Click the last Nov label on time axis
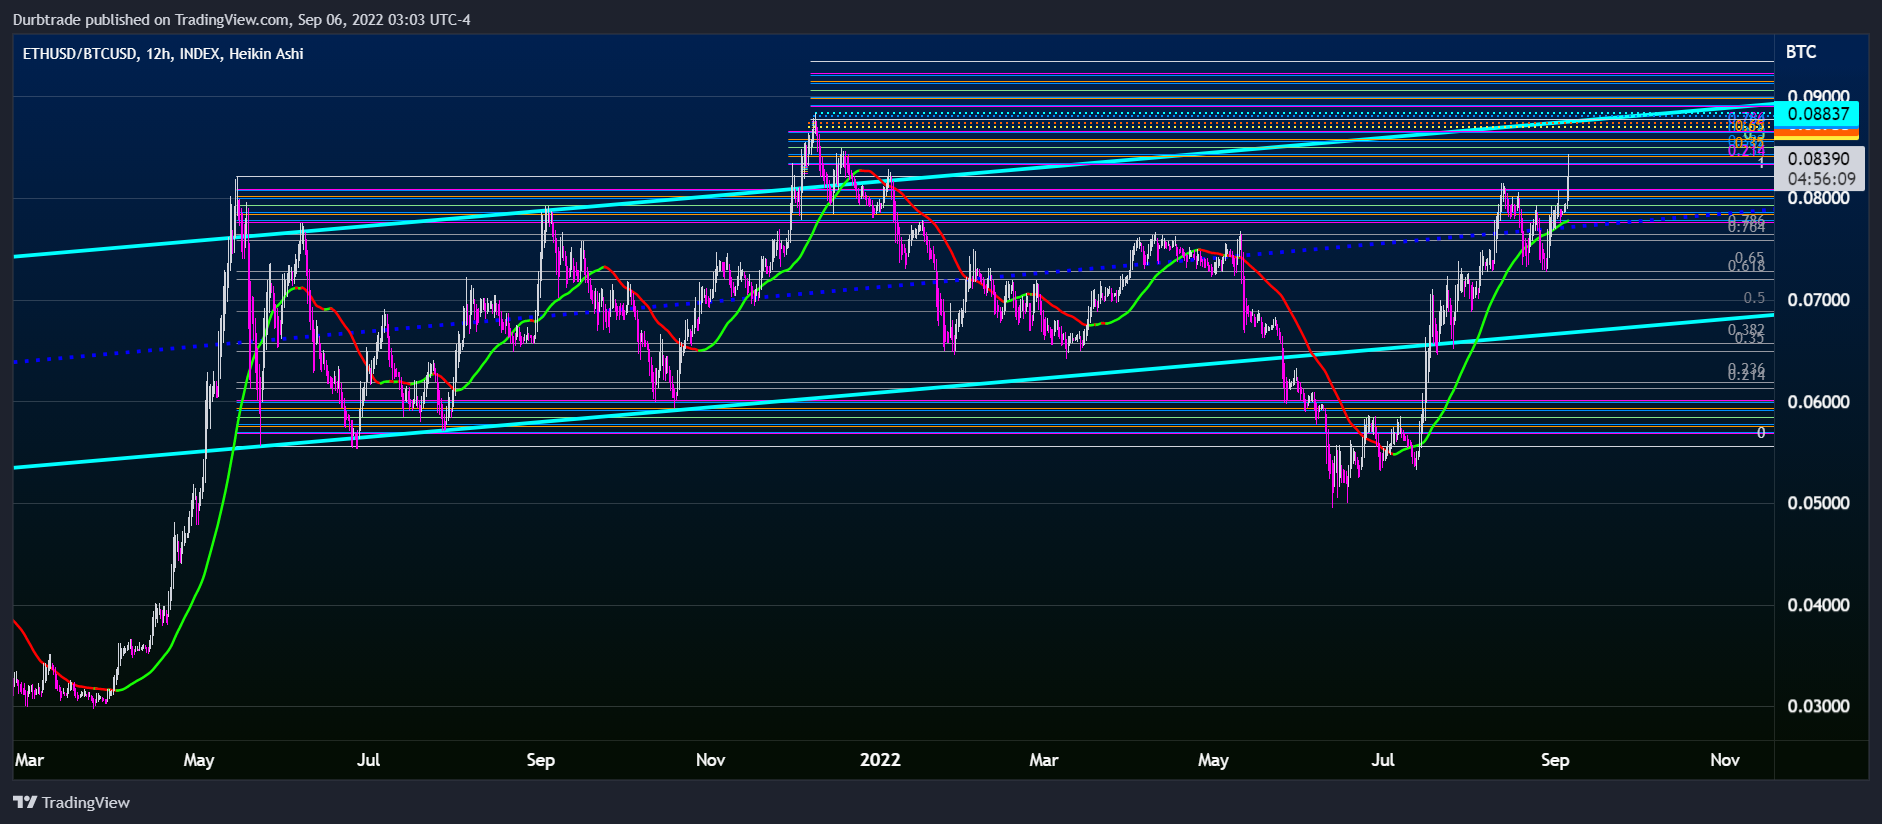This screenshot has height=824, width=1882. coord(1725,760)
